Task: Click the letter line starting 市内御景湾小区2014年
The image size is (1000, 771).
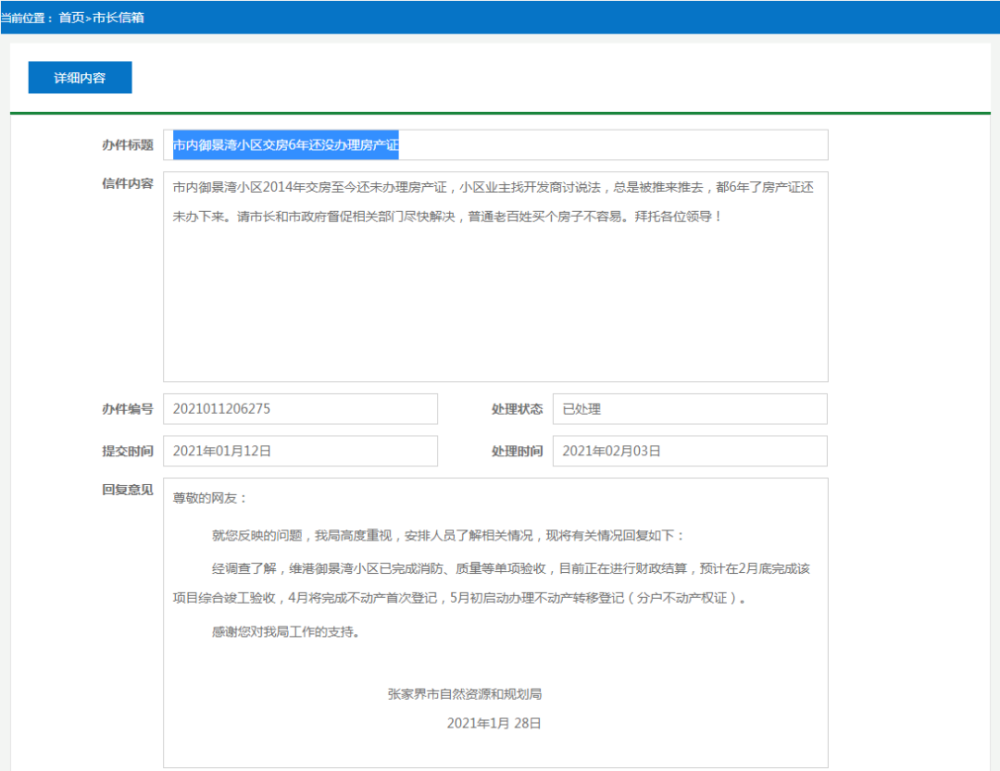Action: 493,187
